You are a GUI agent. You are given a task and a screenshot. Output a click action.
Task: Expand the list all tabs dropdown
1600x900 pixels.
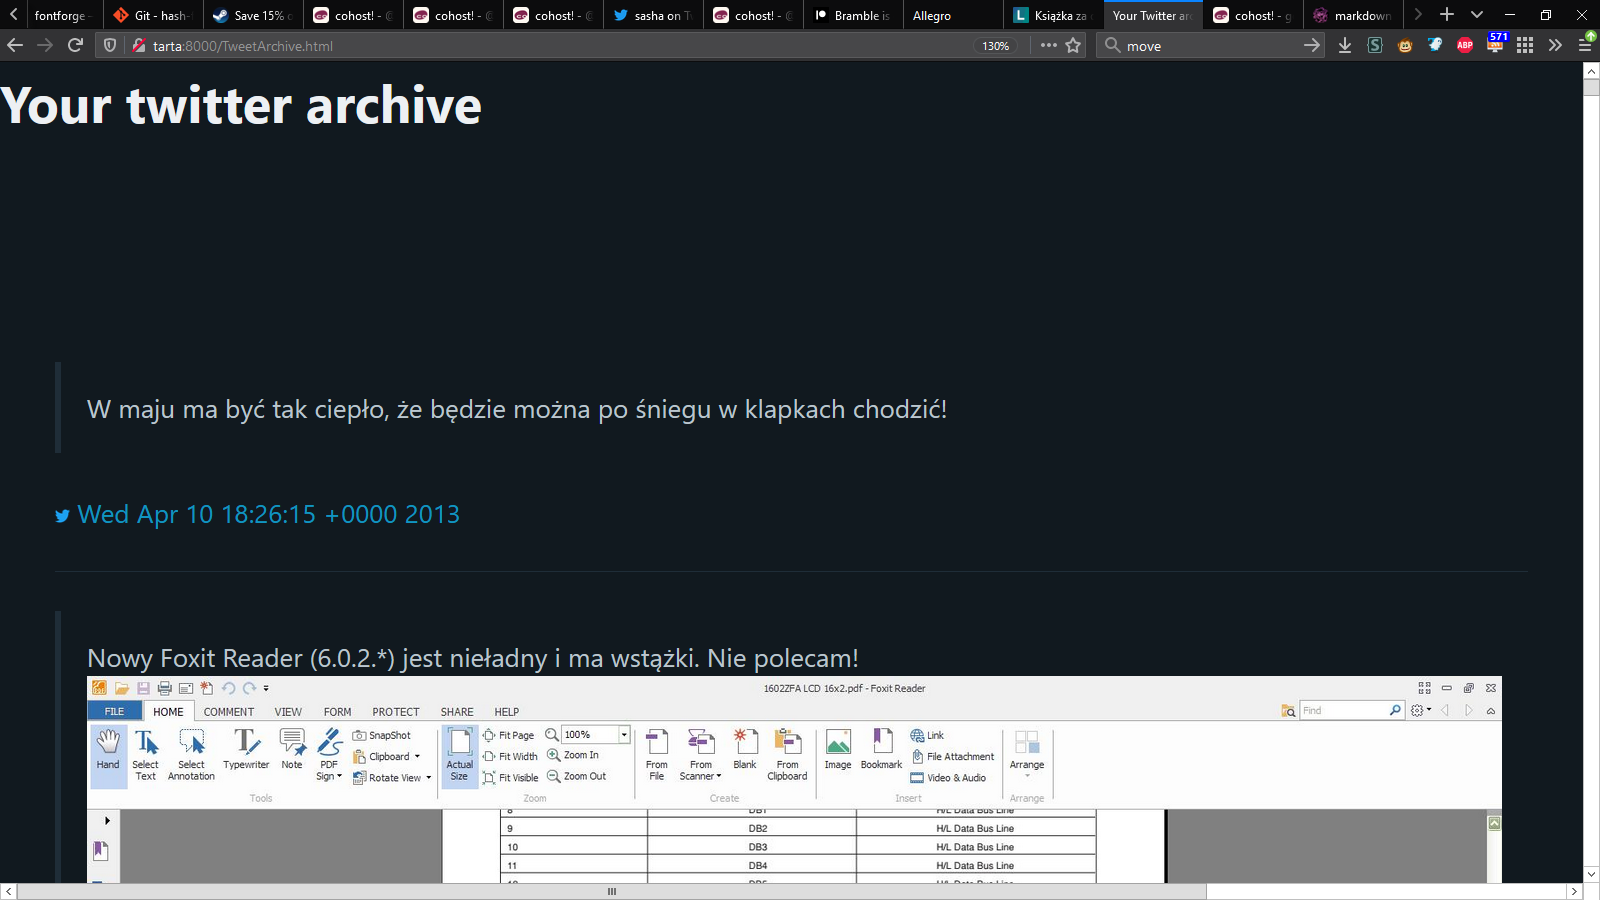[1477, 15]
